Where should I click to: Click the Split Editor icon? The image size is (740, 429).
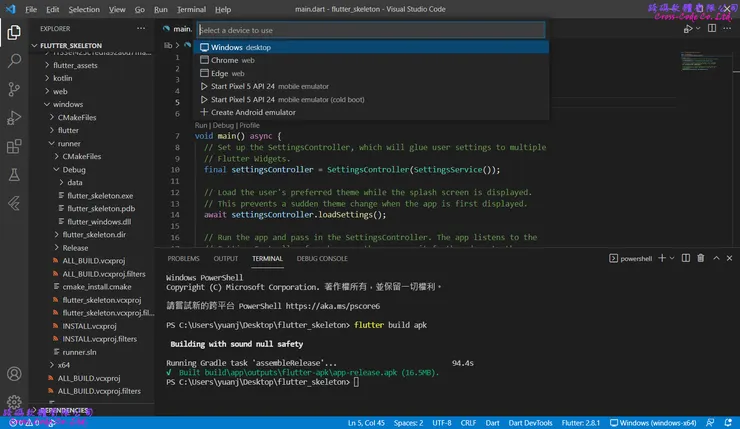(x=712, y=28)
